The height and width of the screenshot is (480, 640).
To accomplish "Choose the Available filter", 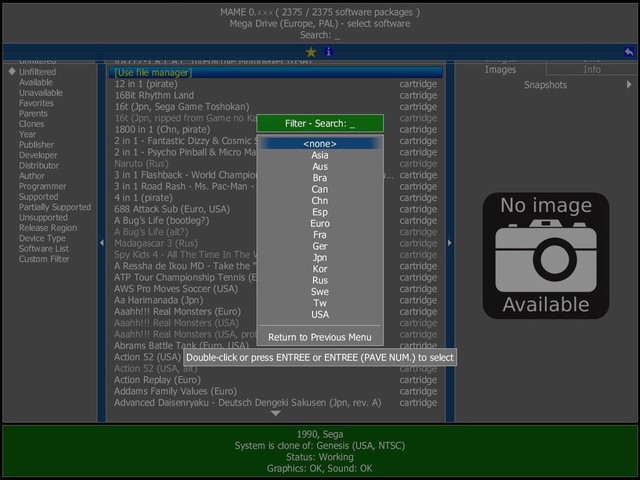I will pyautogui.click(x=36, y=82).
